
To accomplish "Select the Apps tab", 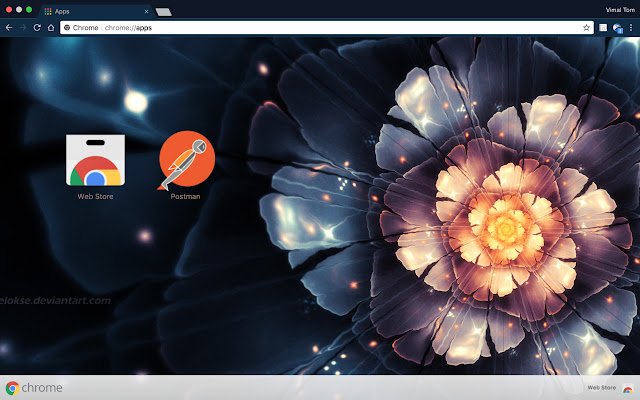I will (x=96, y=11).
